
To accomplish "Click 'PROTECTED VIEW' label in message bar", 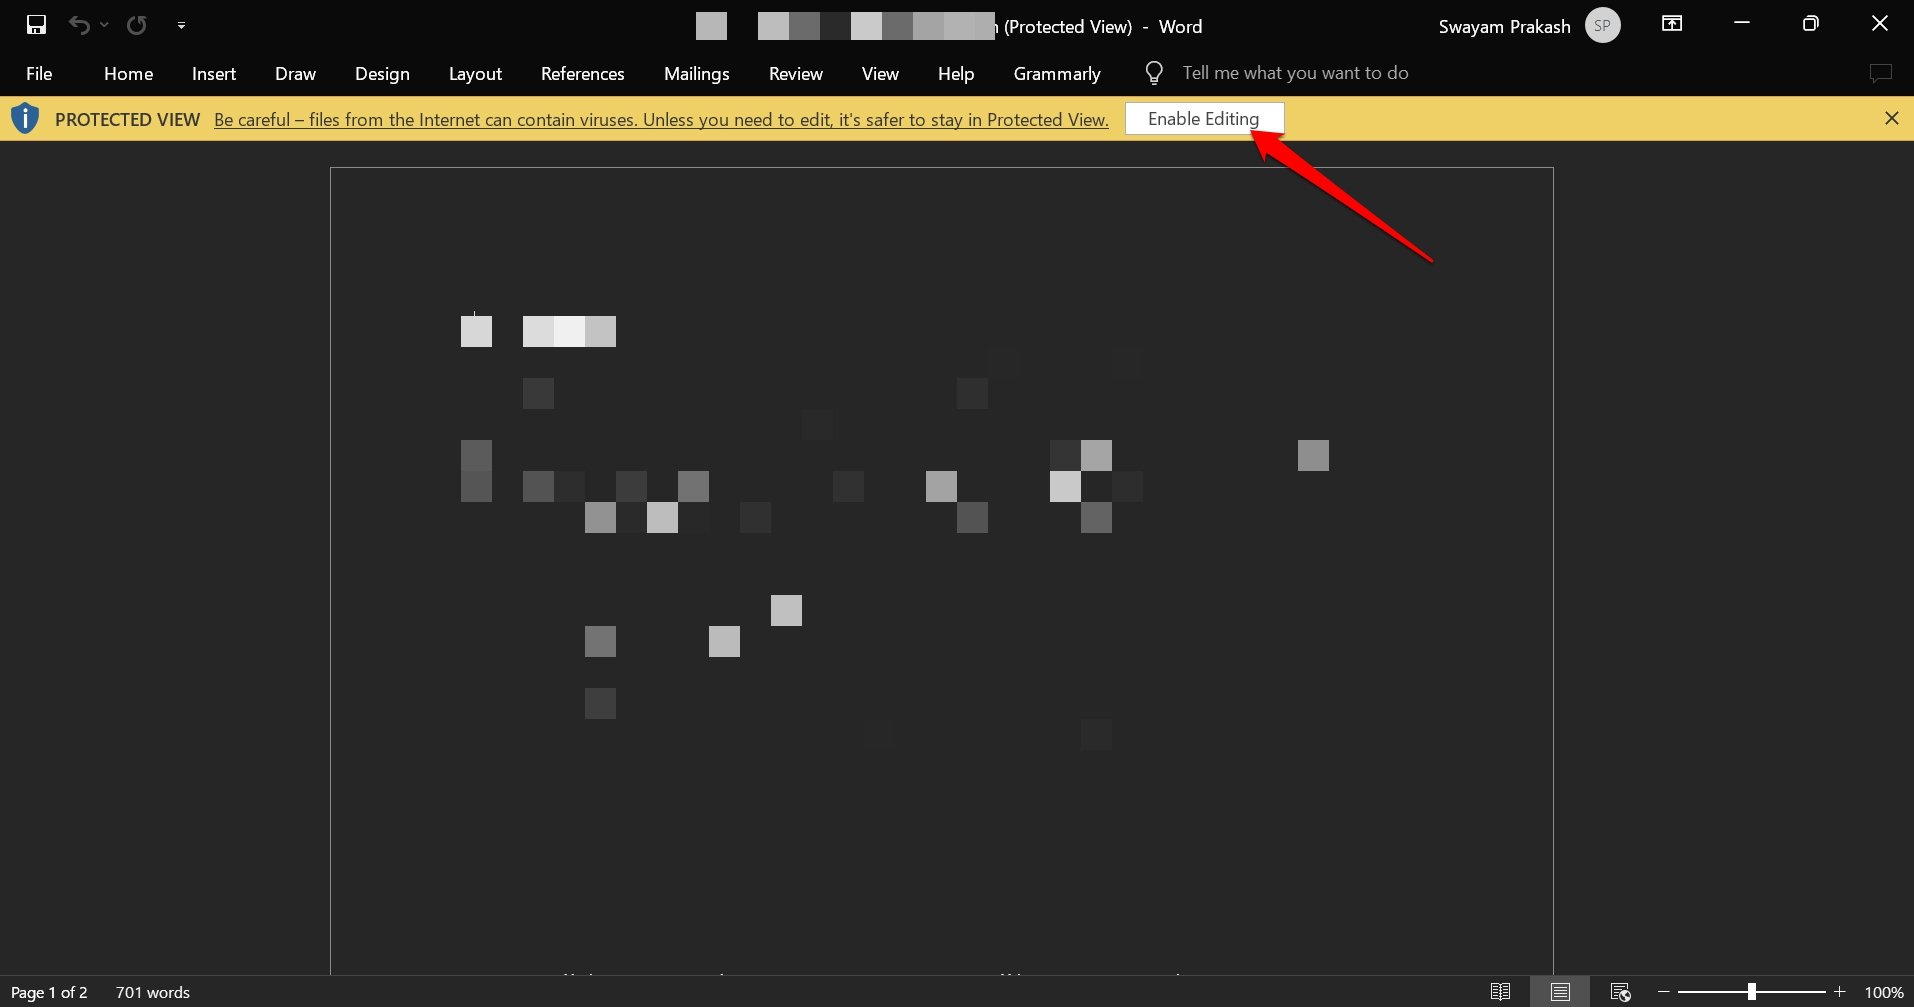I will point(127,120).
